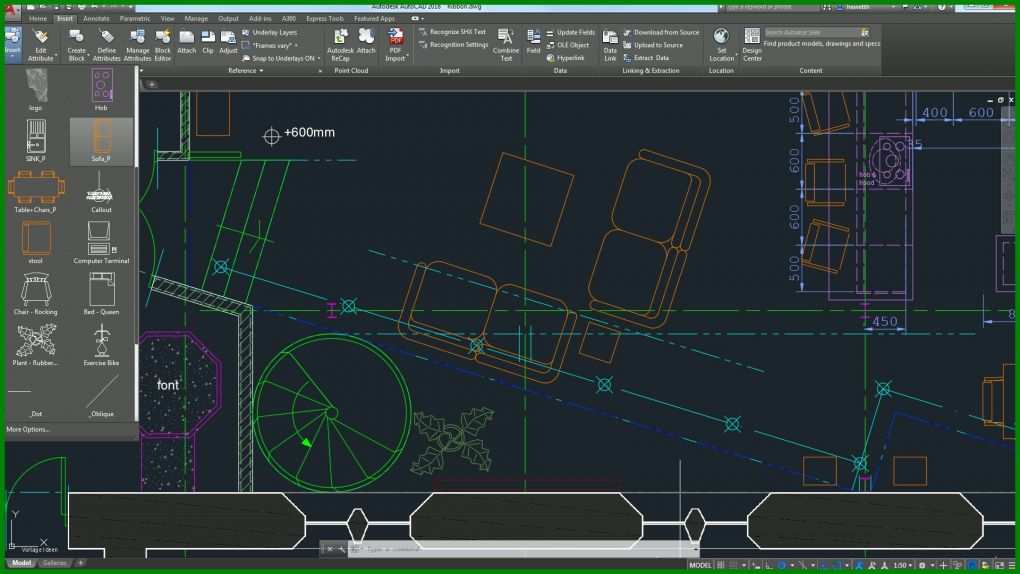Viewport: 1020px width, 574px height.
Task: Click the Hyperlink tool
Action: (x=565, y=58)
